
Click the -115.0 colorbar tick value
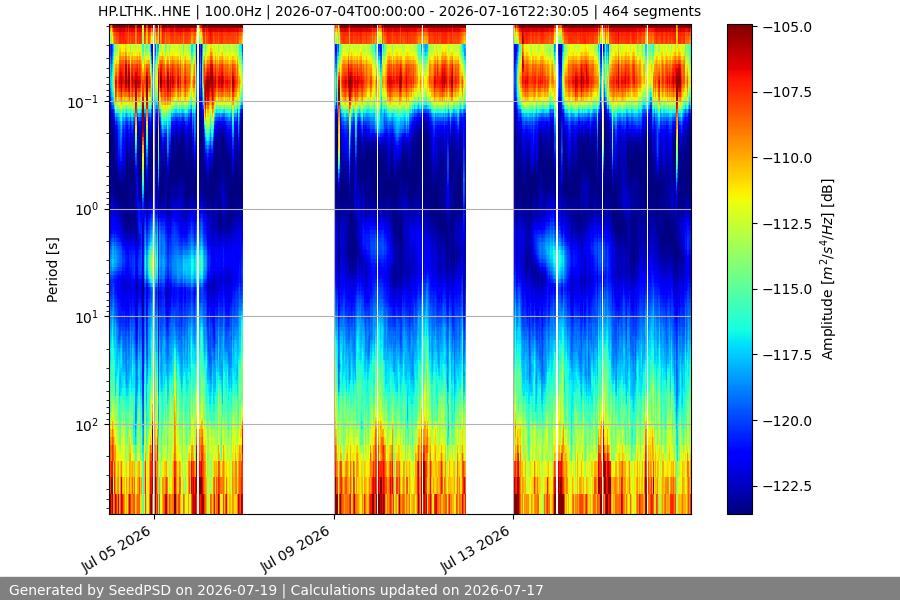[x=788, y=289]
